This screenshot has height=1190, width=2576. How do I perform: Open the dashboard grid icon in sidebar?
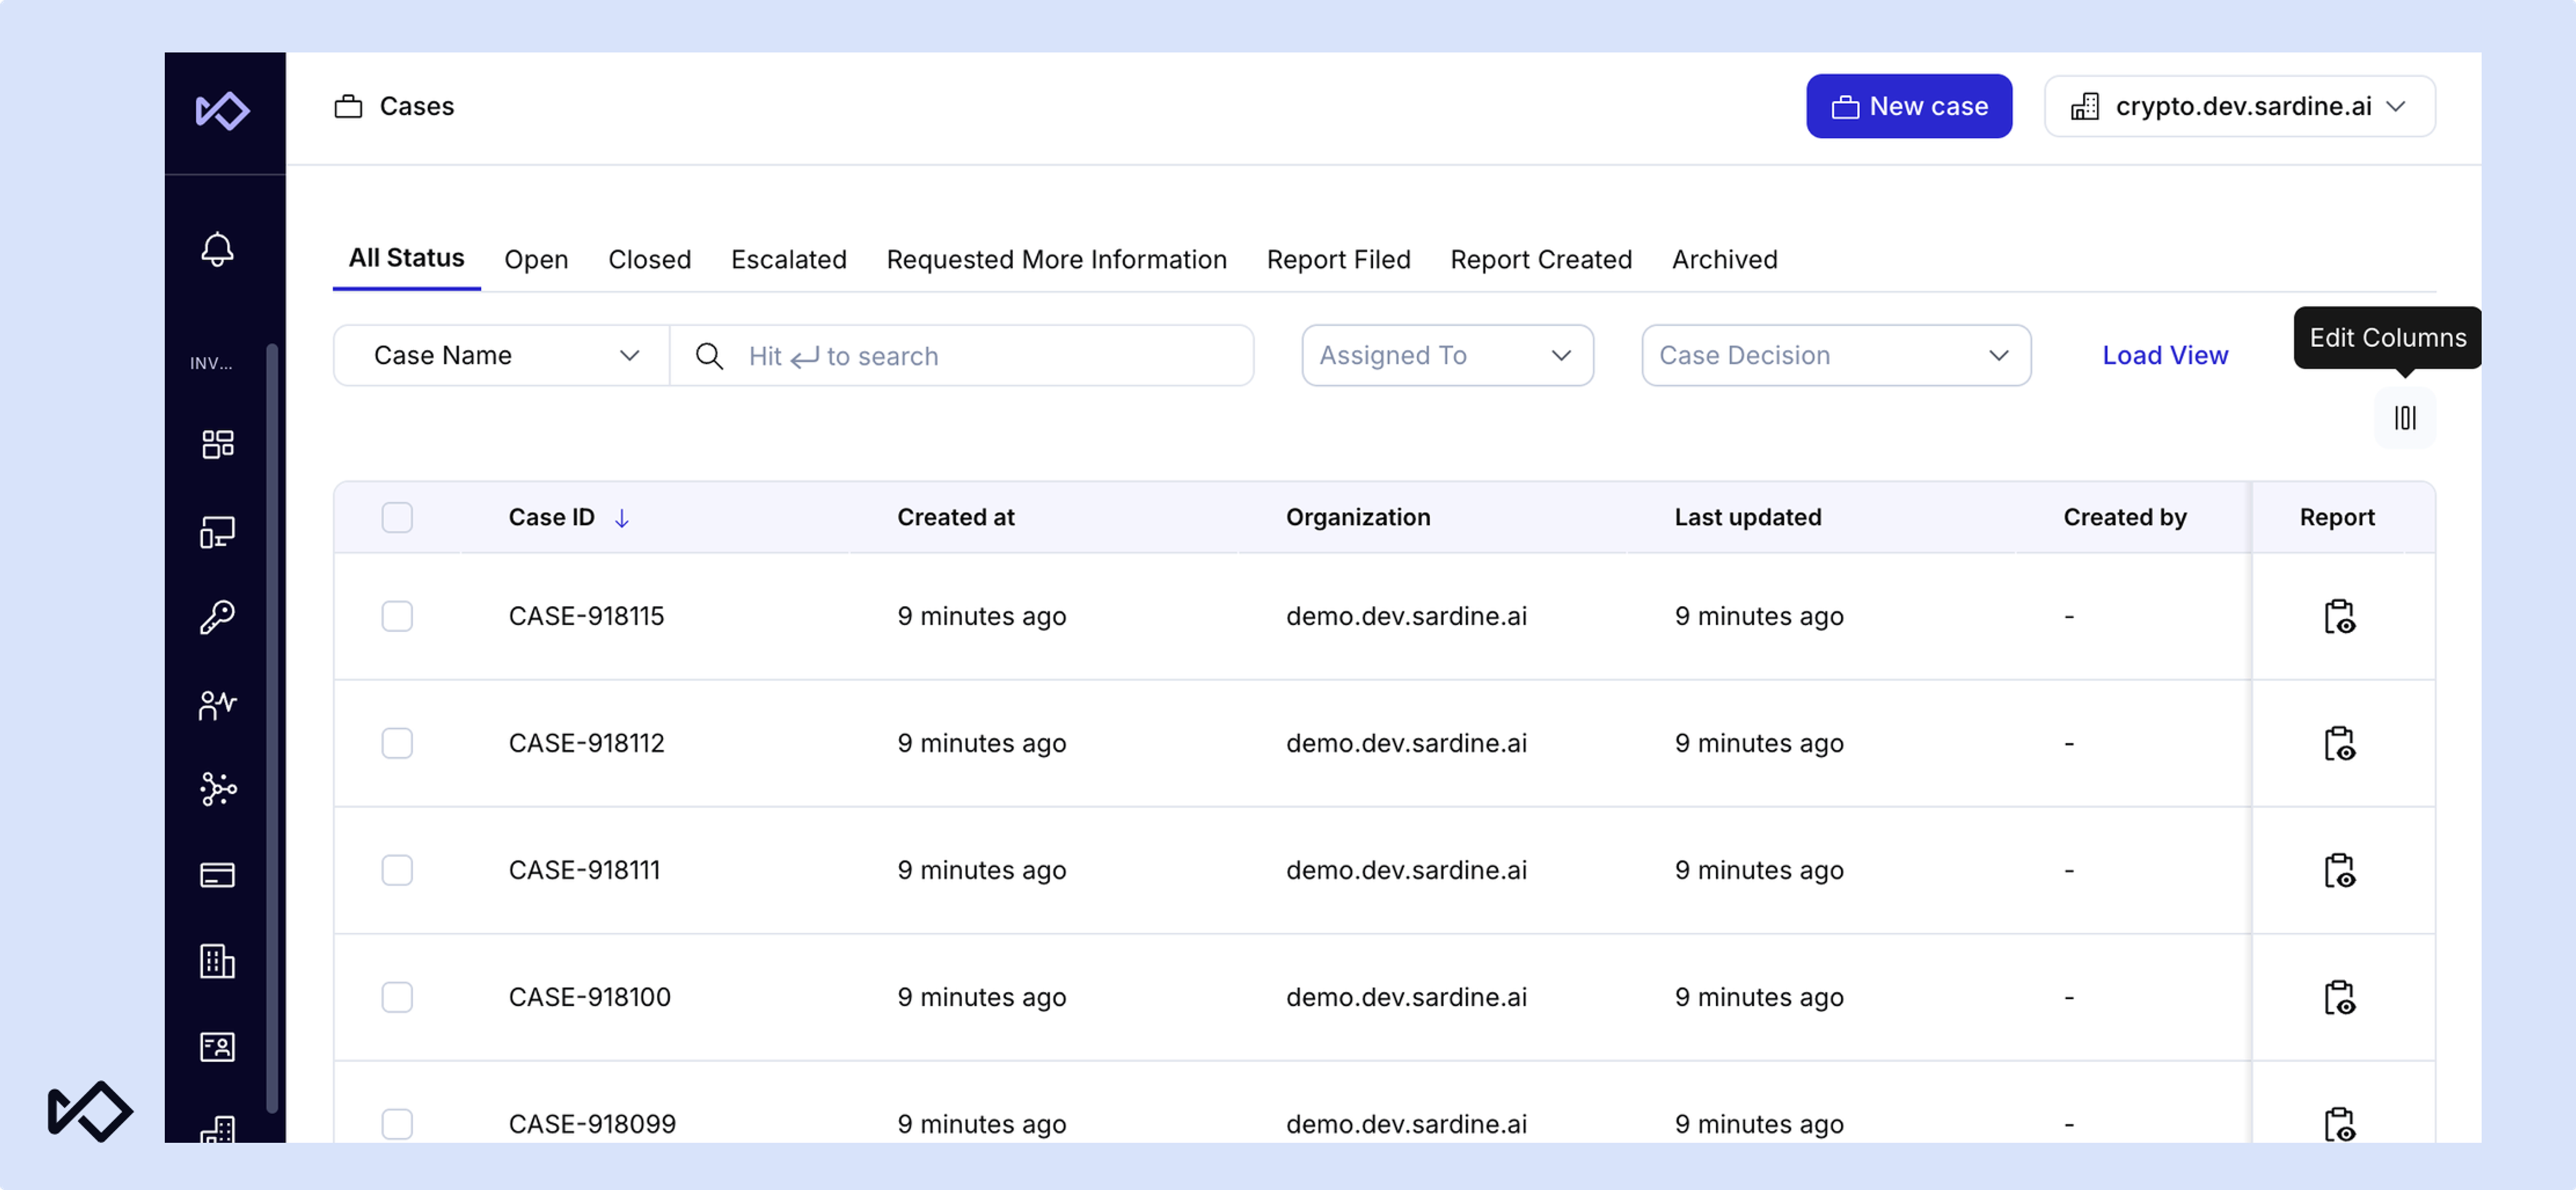pos(217,444)
